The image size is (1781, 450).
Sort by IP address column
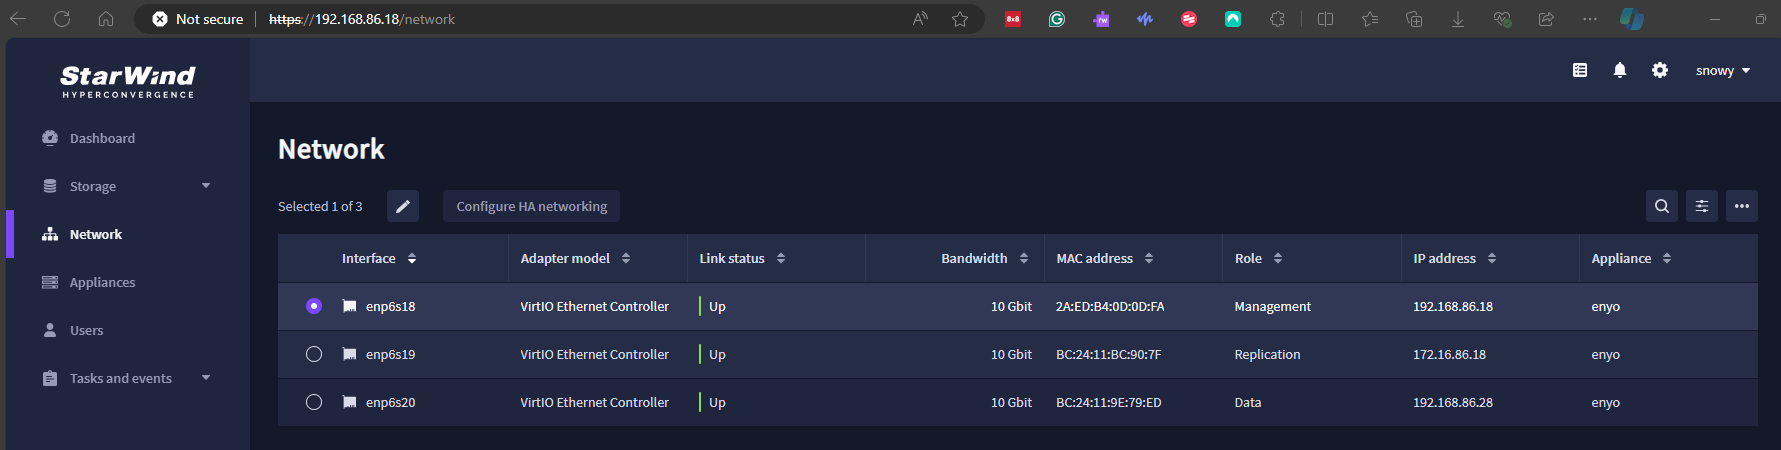click(1492, 258)
